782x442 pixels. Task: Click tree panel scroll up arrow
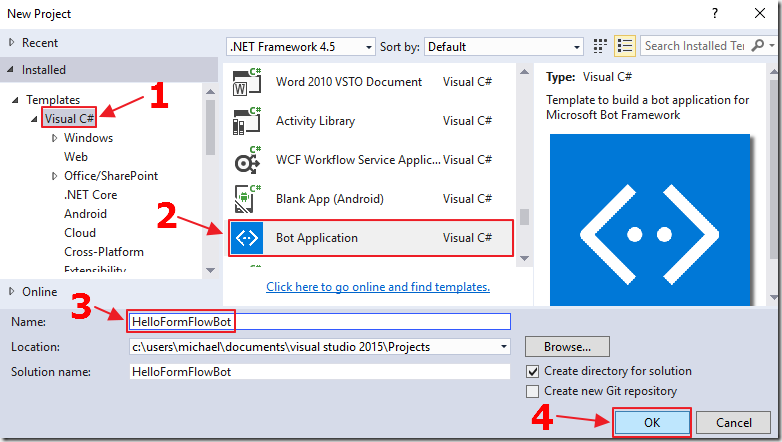210,92
